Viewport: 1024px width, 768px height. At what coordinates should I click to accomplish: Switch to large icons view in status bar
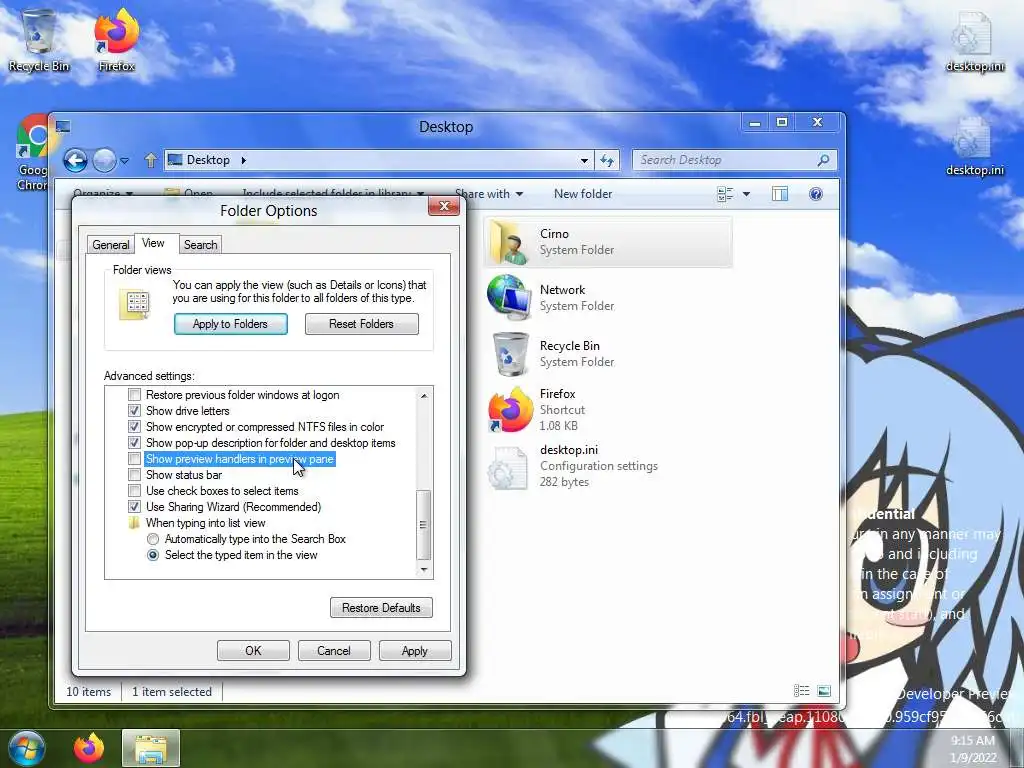pyautogui.click(x=824, y=691)
